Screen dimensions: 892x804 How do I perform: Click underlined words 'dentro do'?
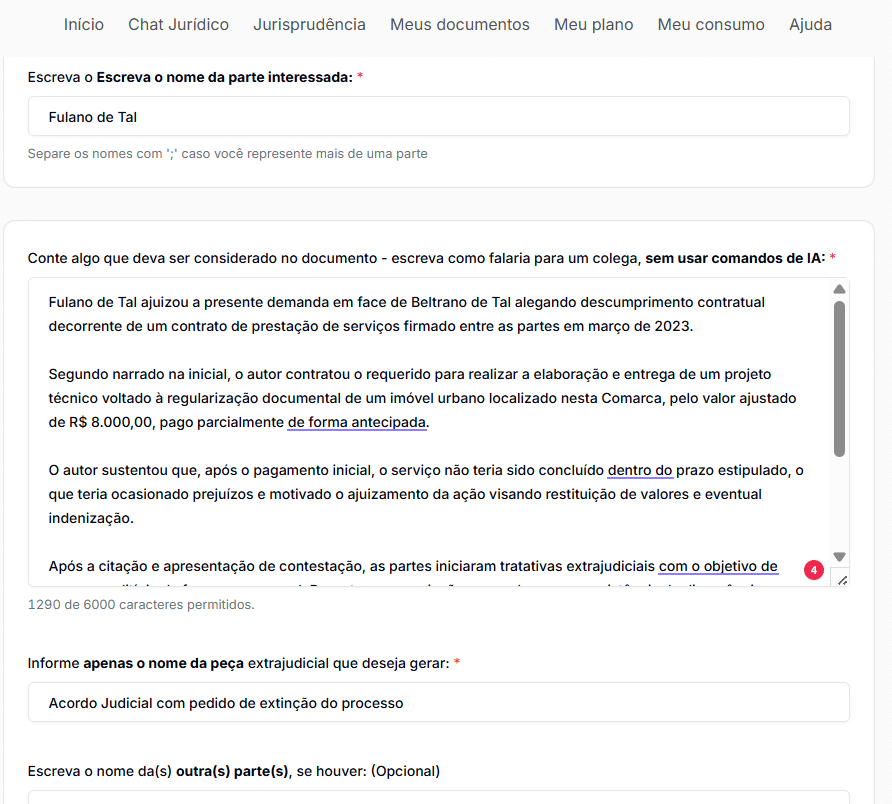point(640,471)
